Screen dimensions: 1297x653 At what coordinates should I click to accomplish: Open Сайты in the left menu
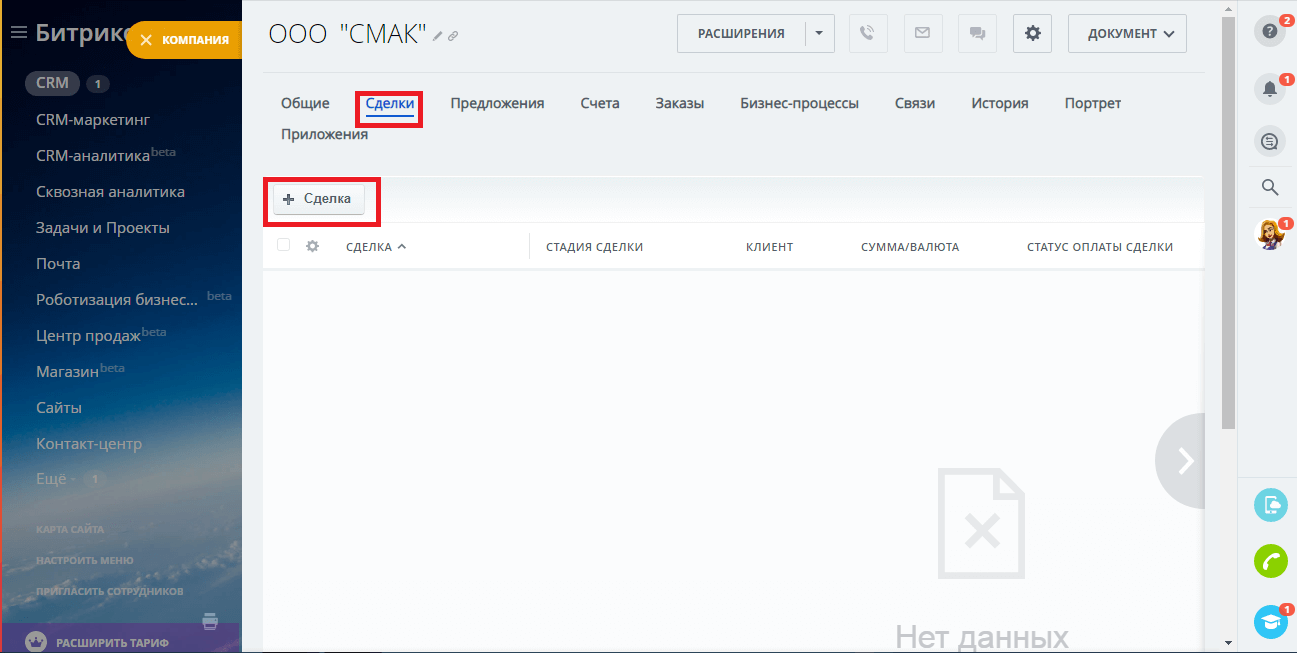coord(59,408)
